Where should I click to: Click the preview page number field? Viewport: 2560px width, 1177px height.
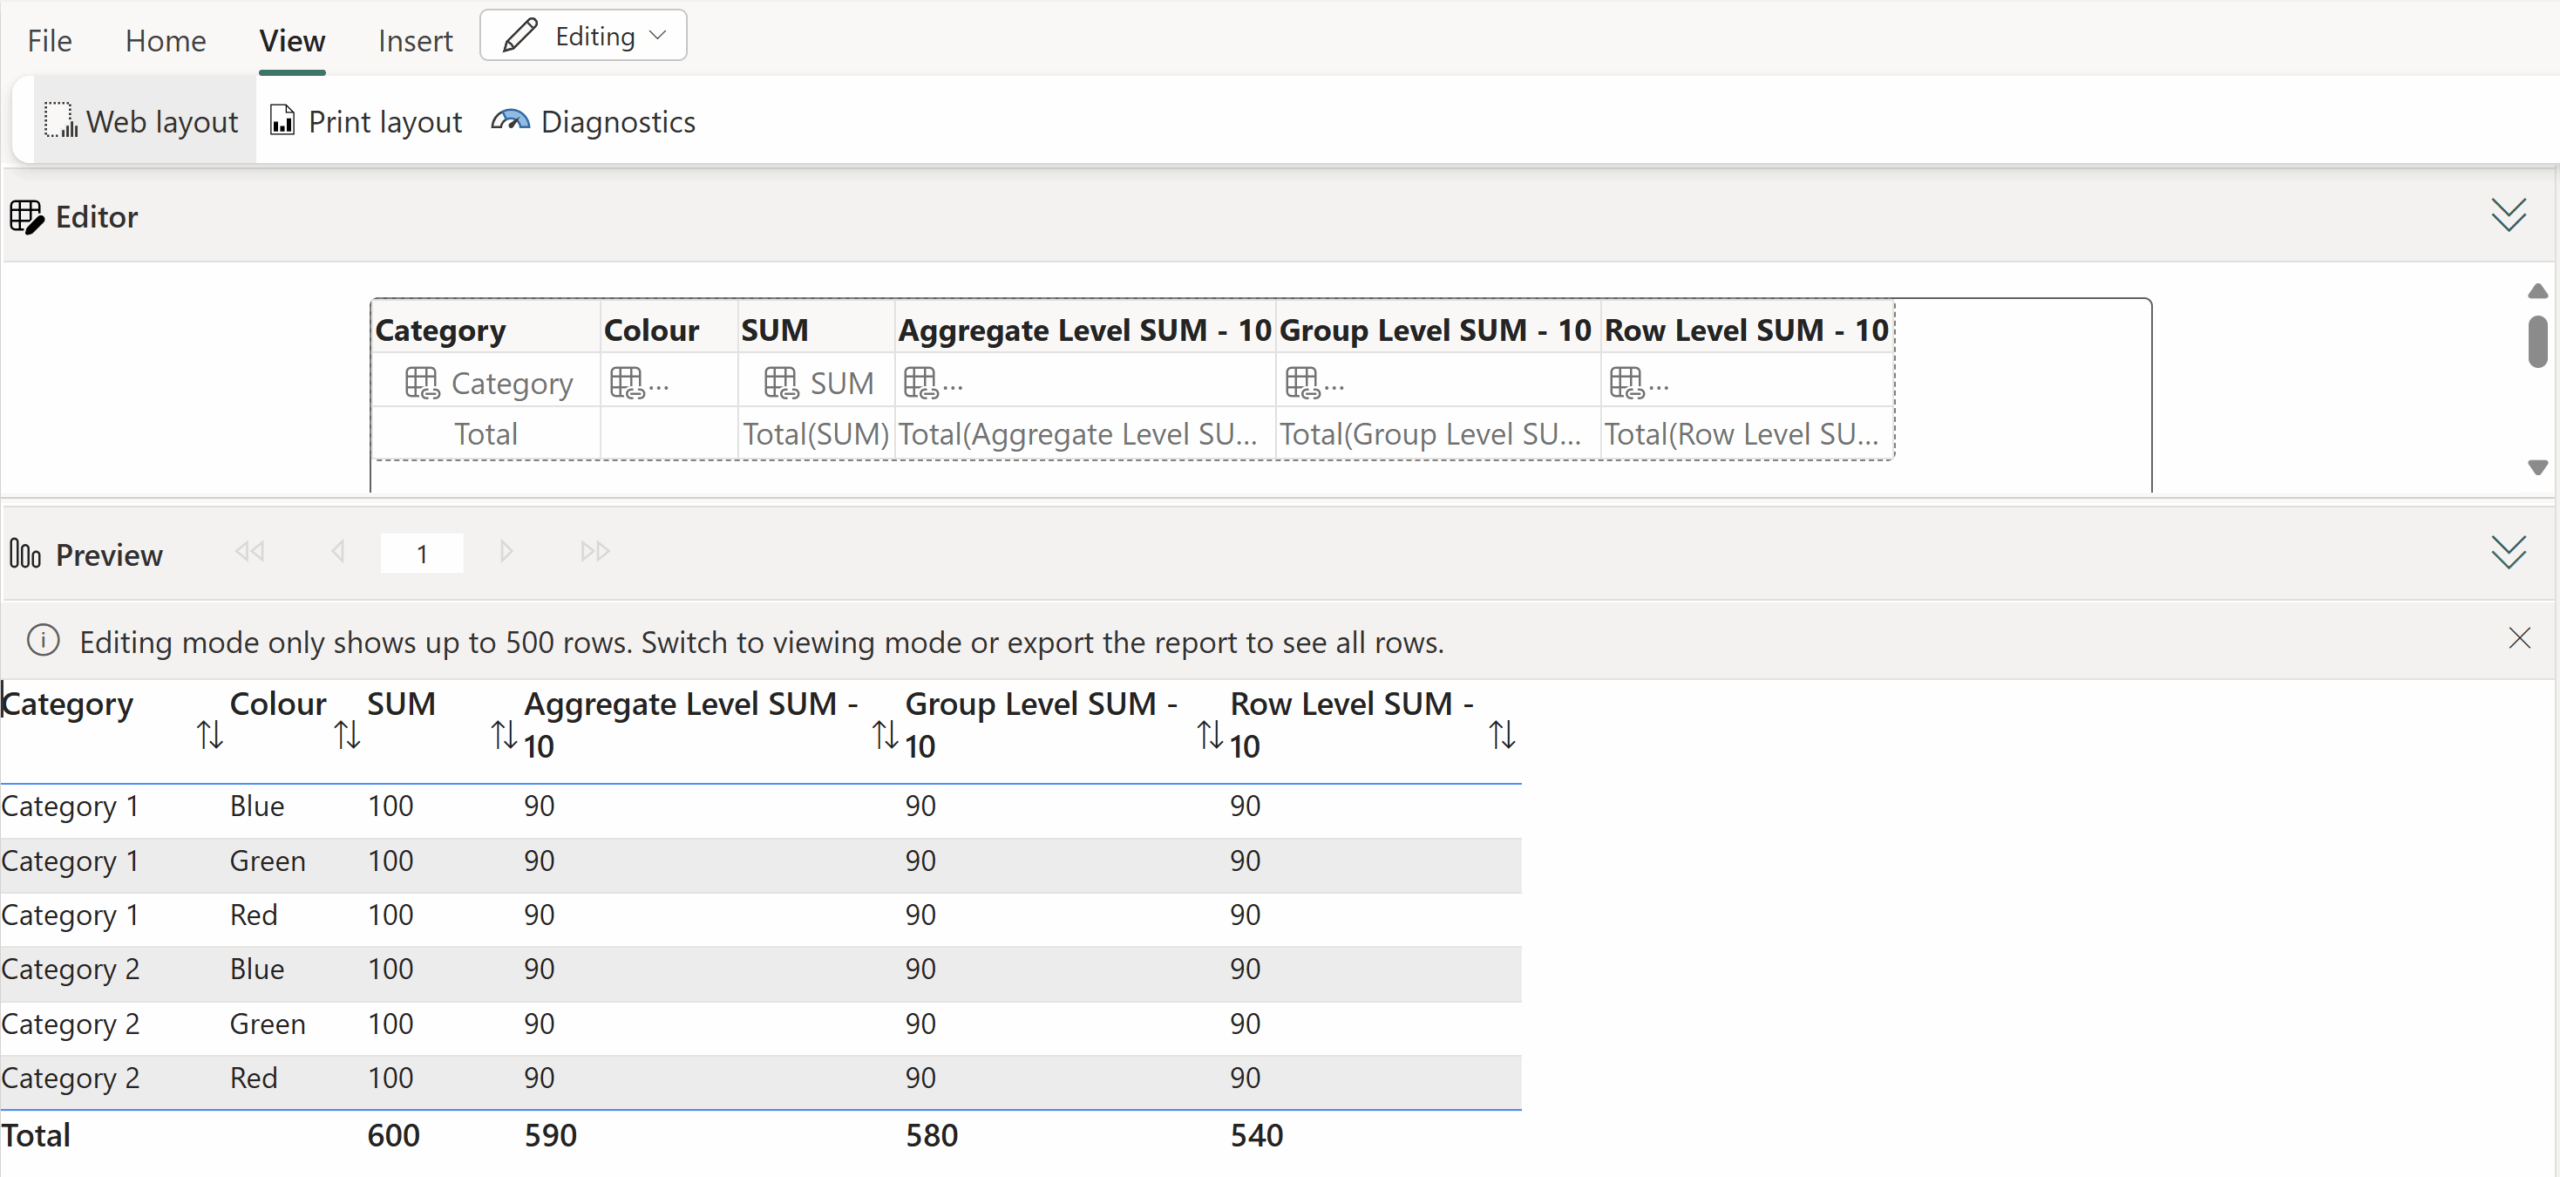(x=422, y=553)
